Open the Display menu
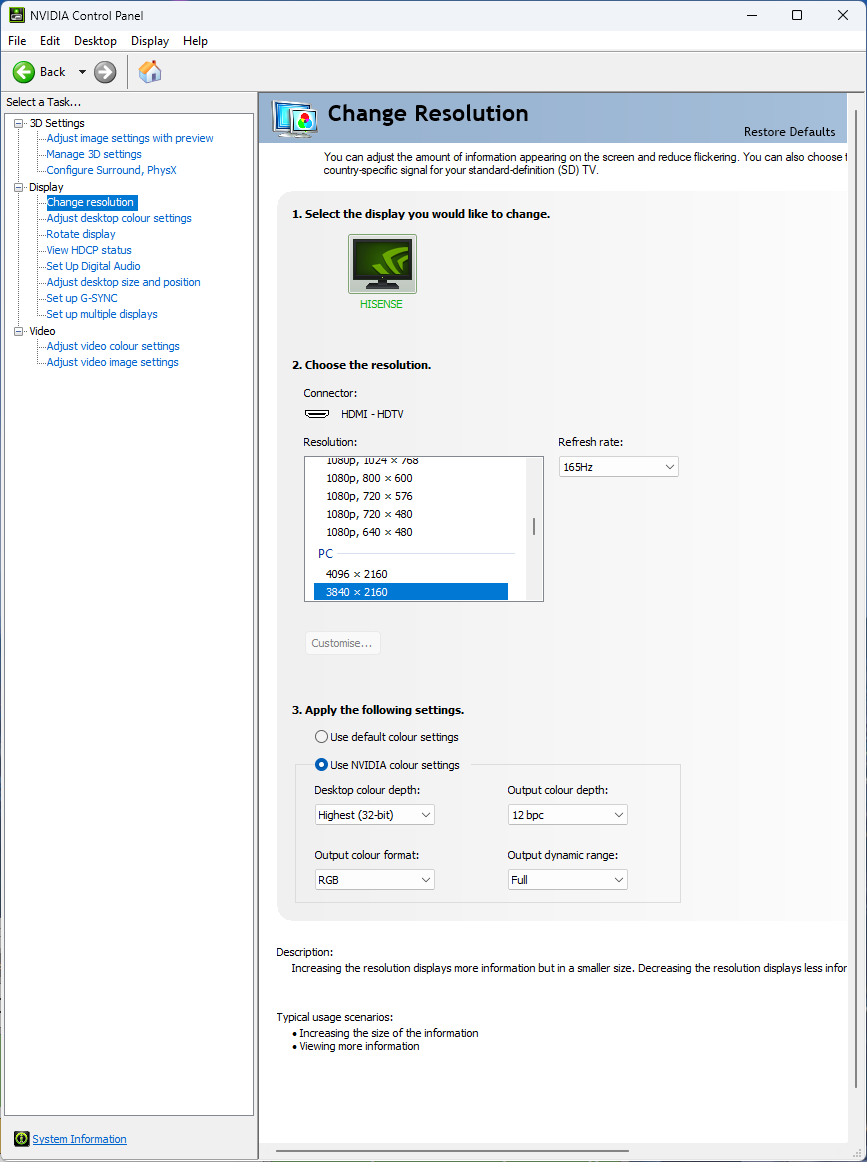The height and width of the screenshot is (1162, 867). 150,41
